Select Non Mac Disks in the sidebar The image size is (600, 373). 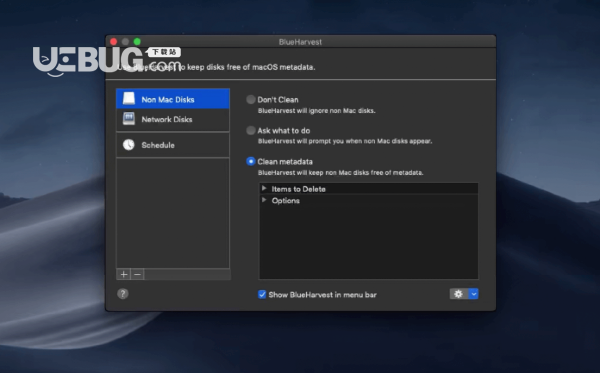[x=173, y=99]
